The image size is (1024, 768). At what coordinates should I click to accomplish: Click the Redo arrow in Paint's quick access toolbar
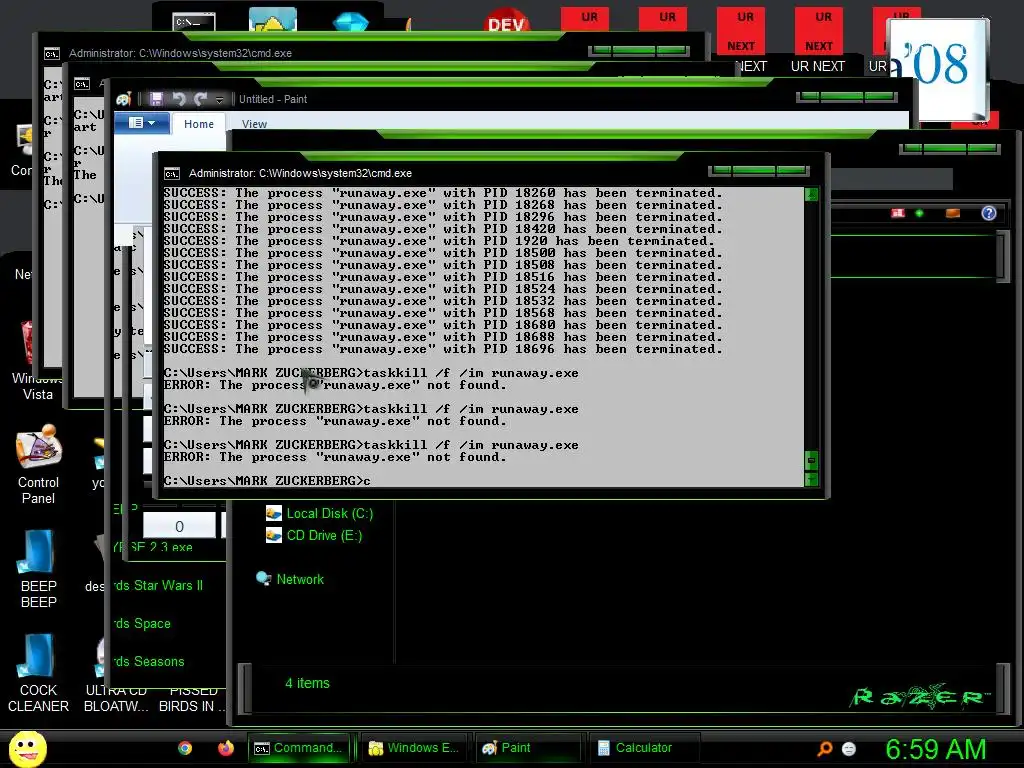[x=200, y=99]
